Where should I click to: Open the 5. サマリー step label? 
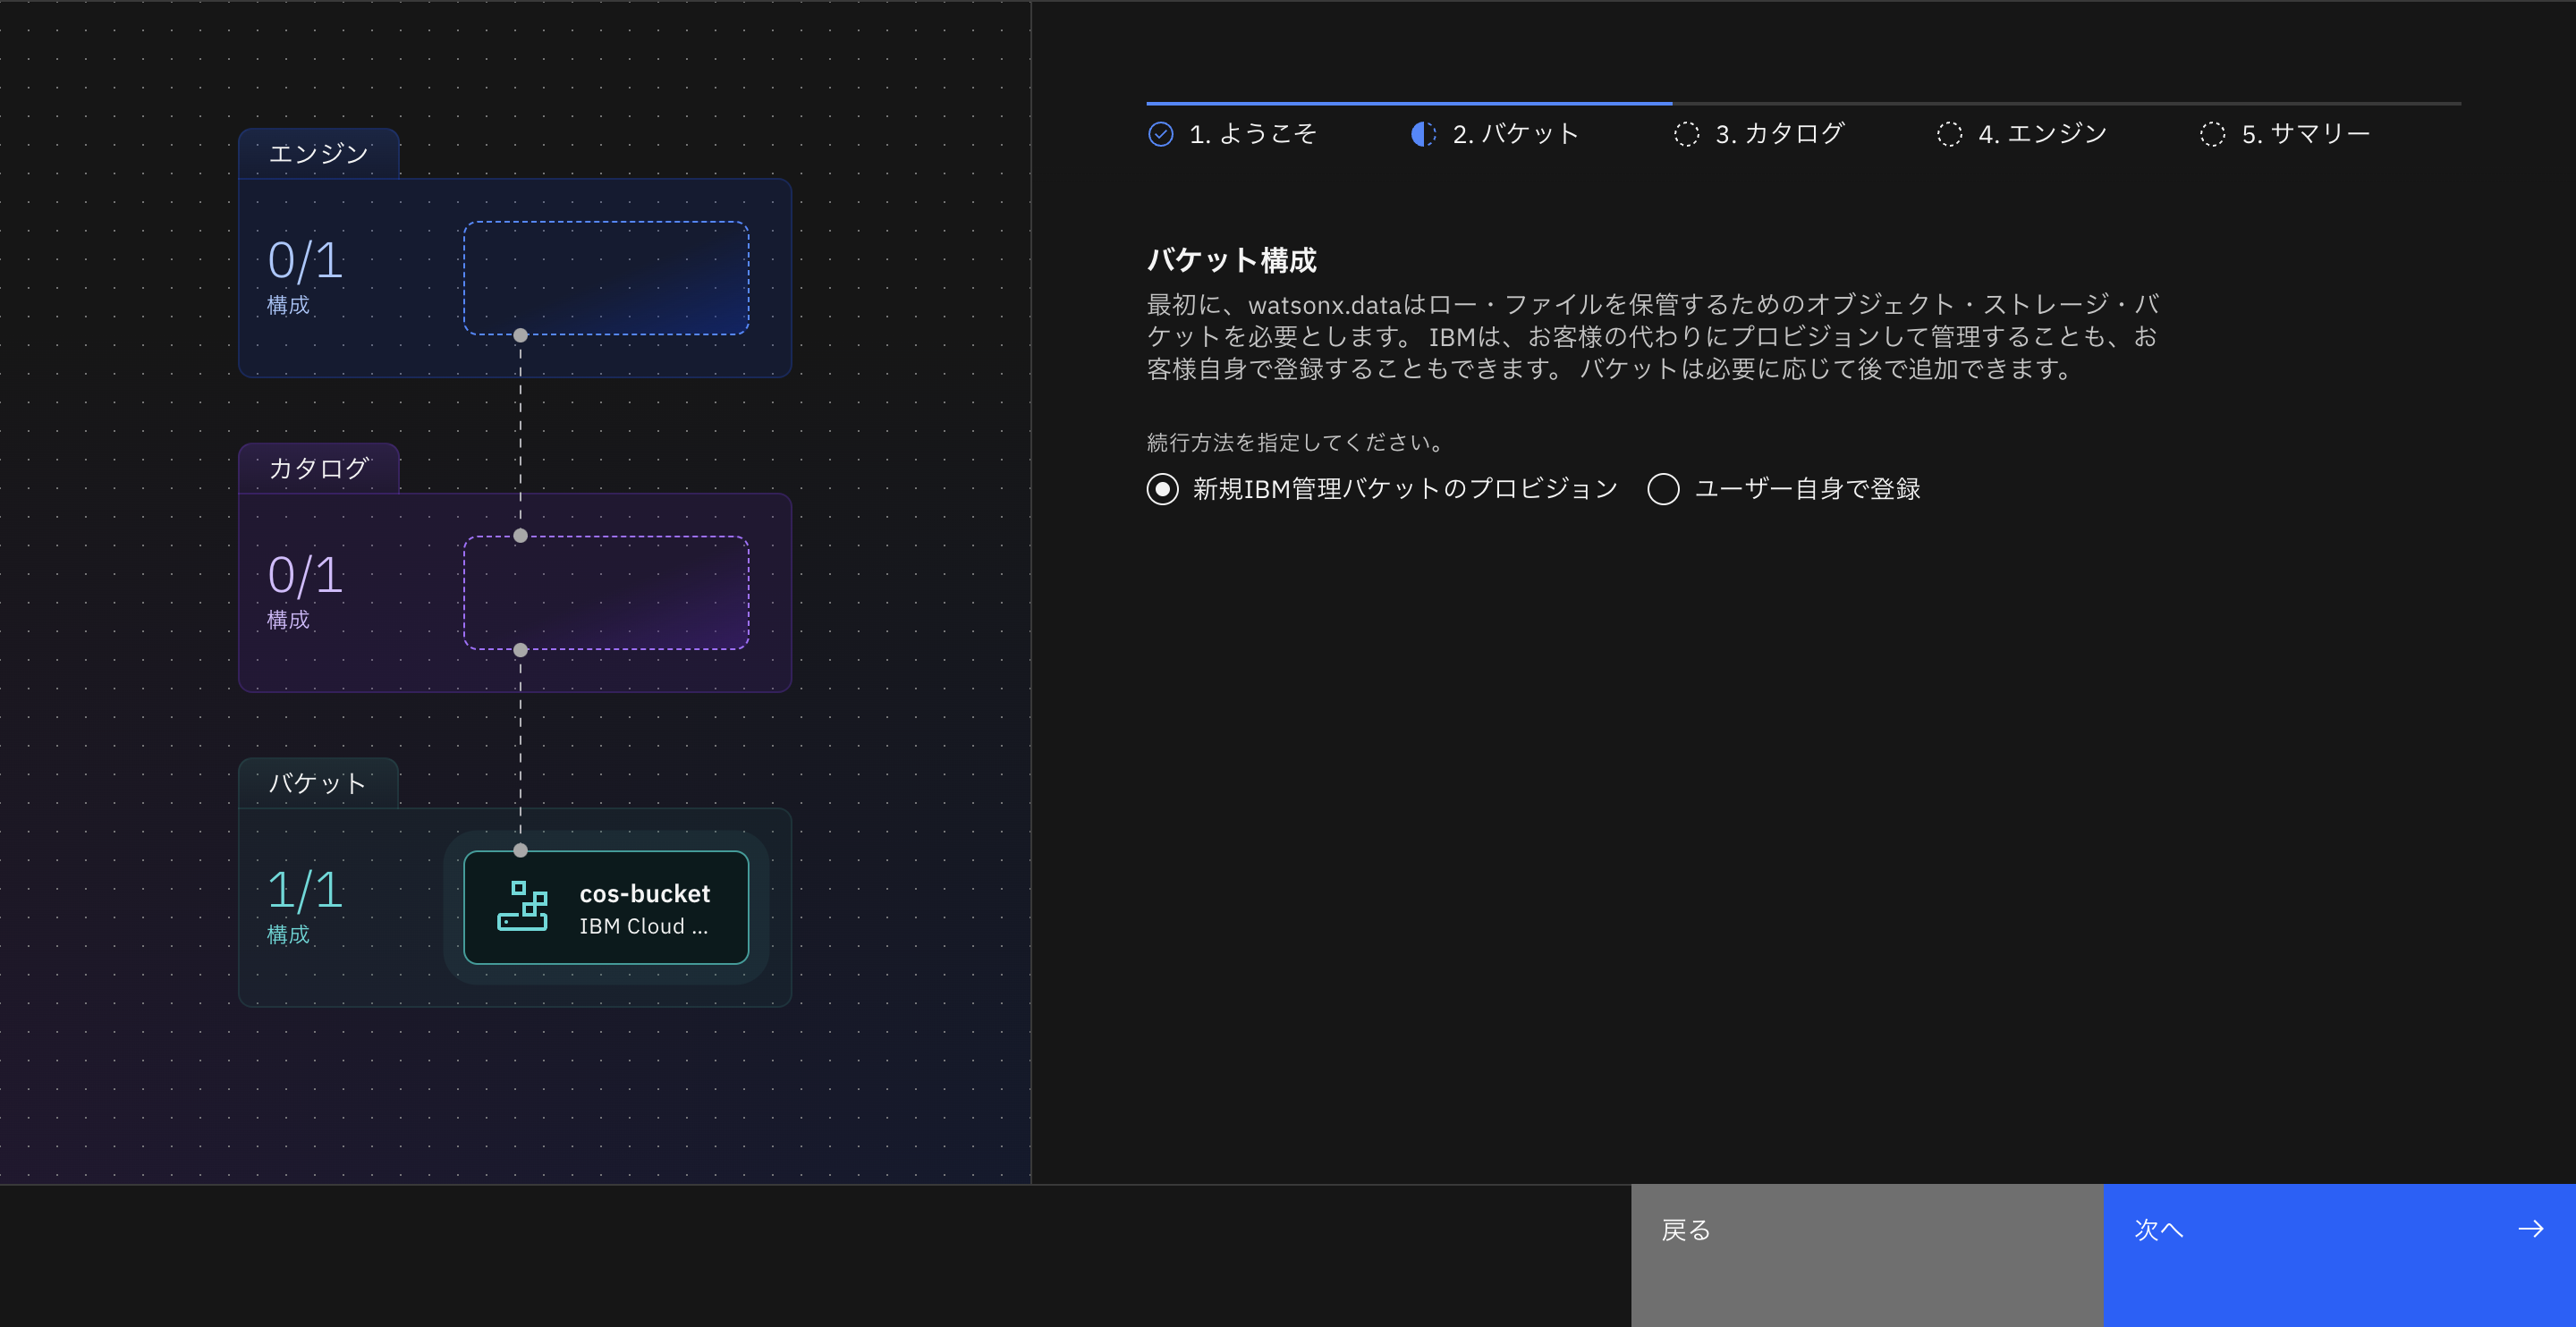[x=2305, y=133]
